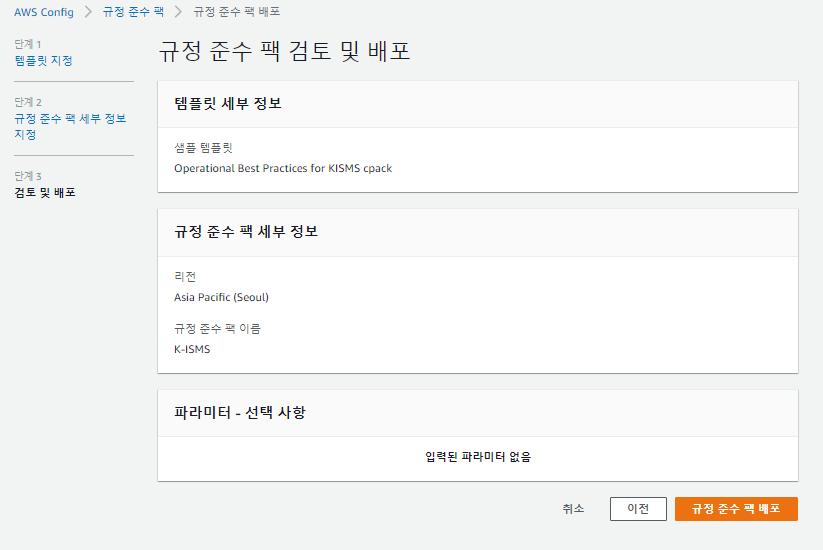This screenshot has height=550, width=823.
Task: Click the 규정 준수 팩 세부 정보 section header
Action: (246, 232)
